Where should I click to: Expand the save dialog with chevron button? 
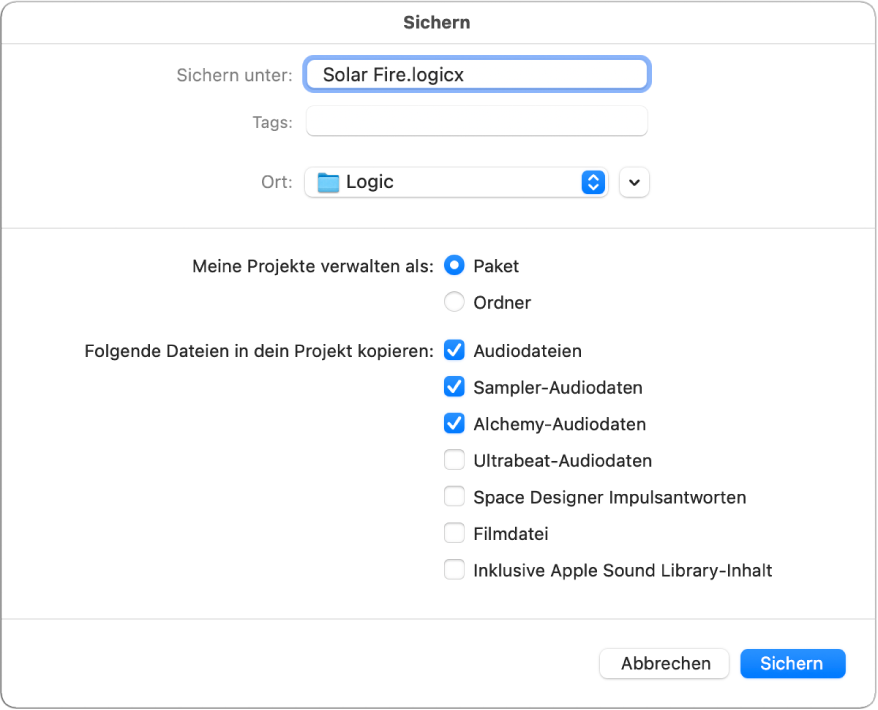click(x=634, y=182)
